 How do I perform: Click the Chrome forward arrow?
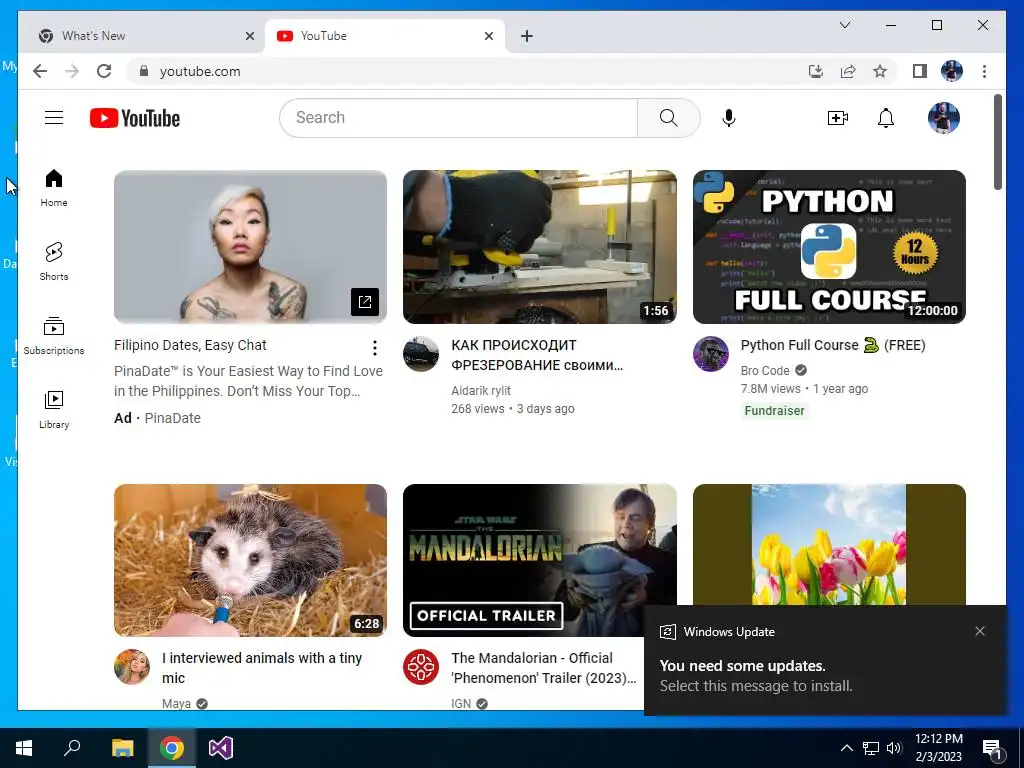click(72, 71)
